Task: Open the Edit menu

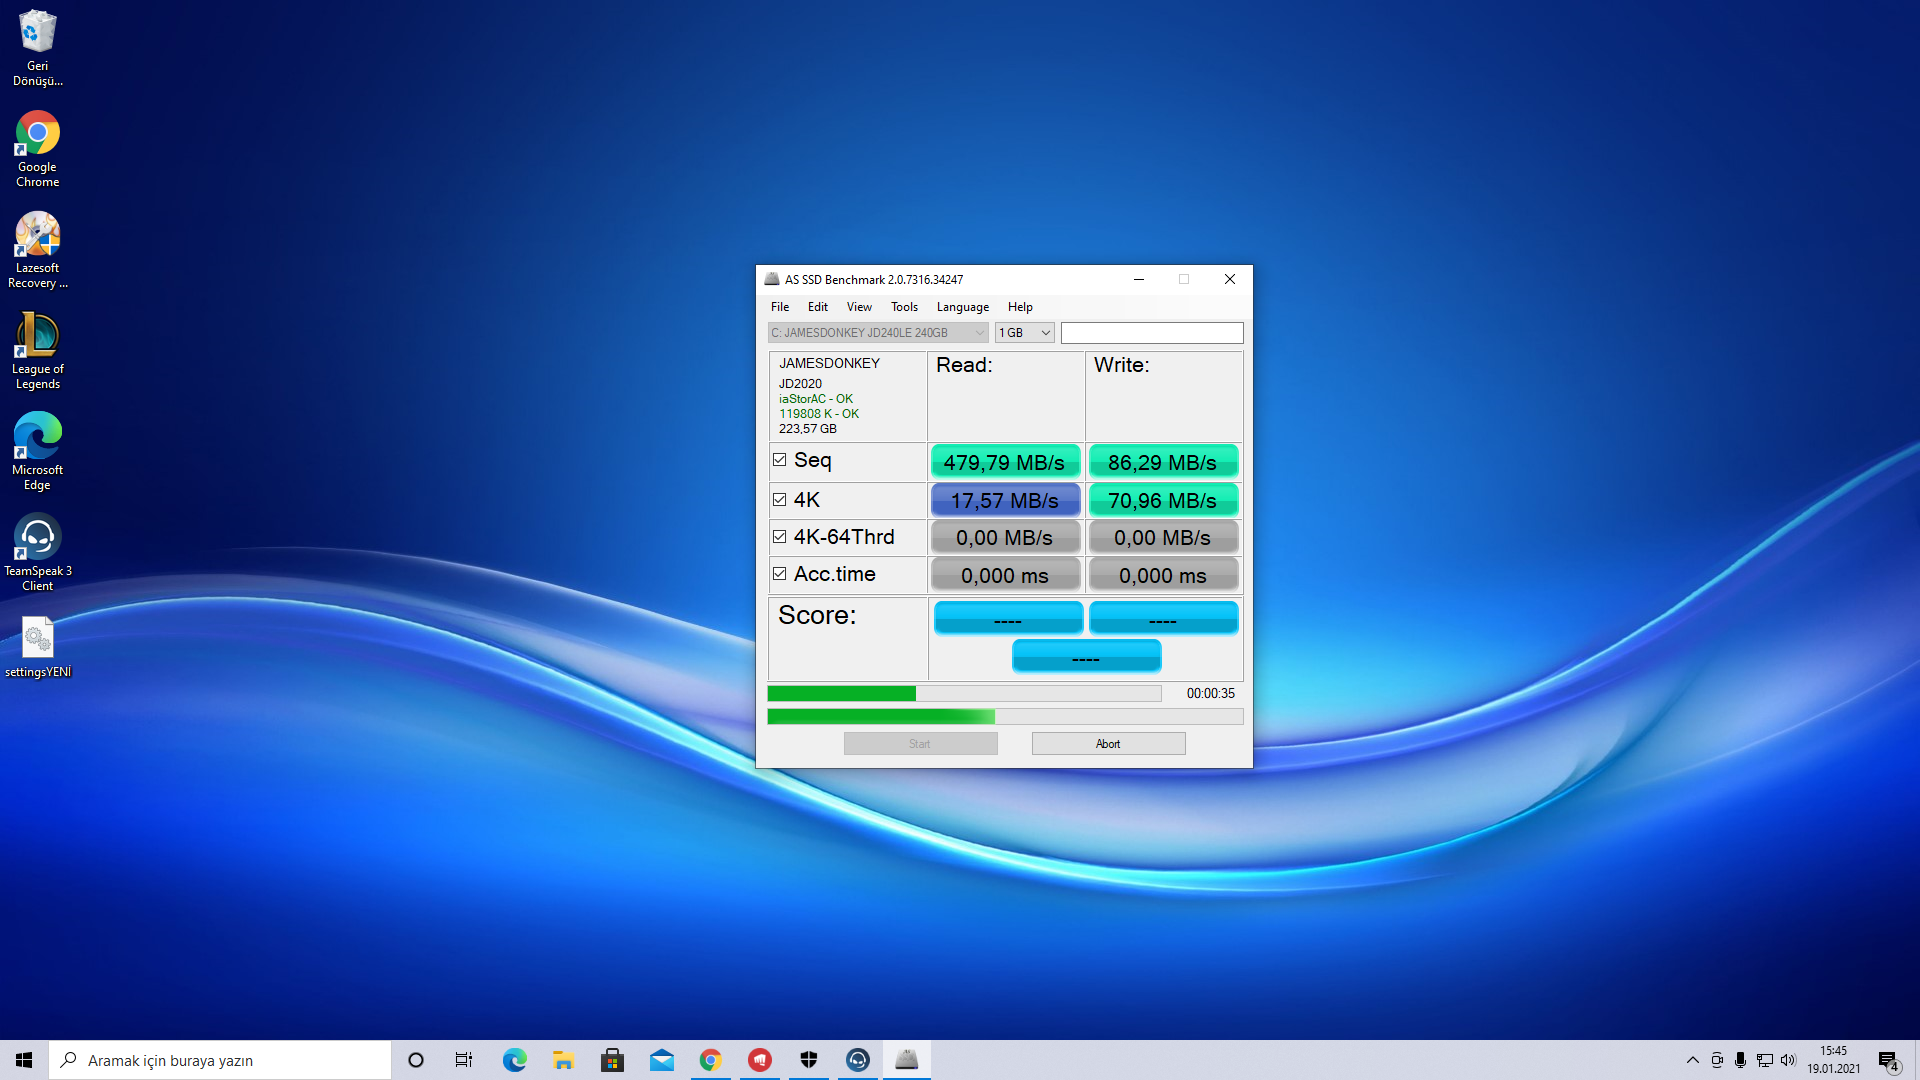Action: point(817,307)
